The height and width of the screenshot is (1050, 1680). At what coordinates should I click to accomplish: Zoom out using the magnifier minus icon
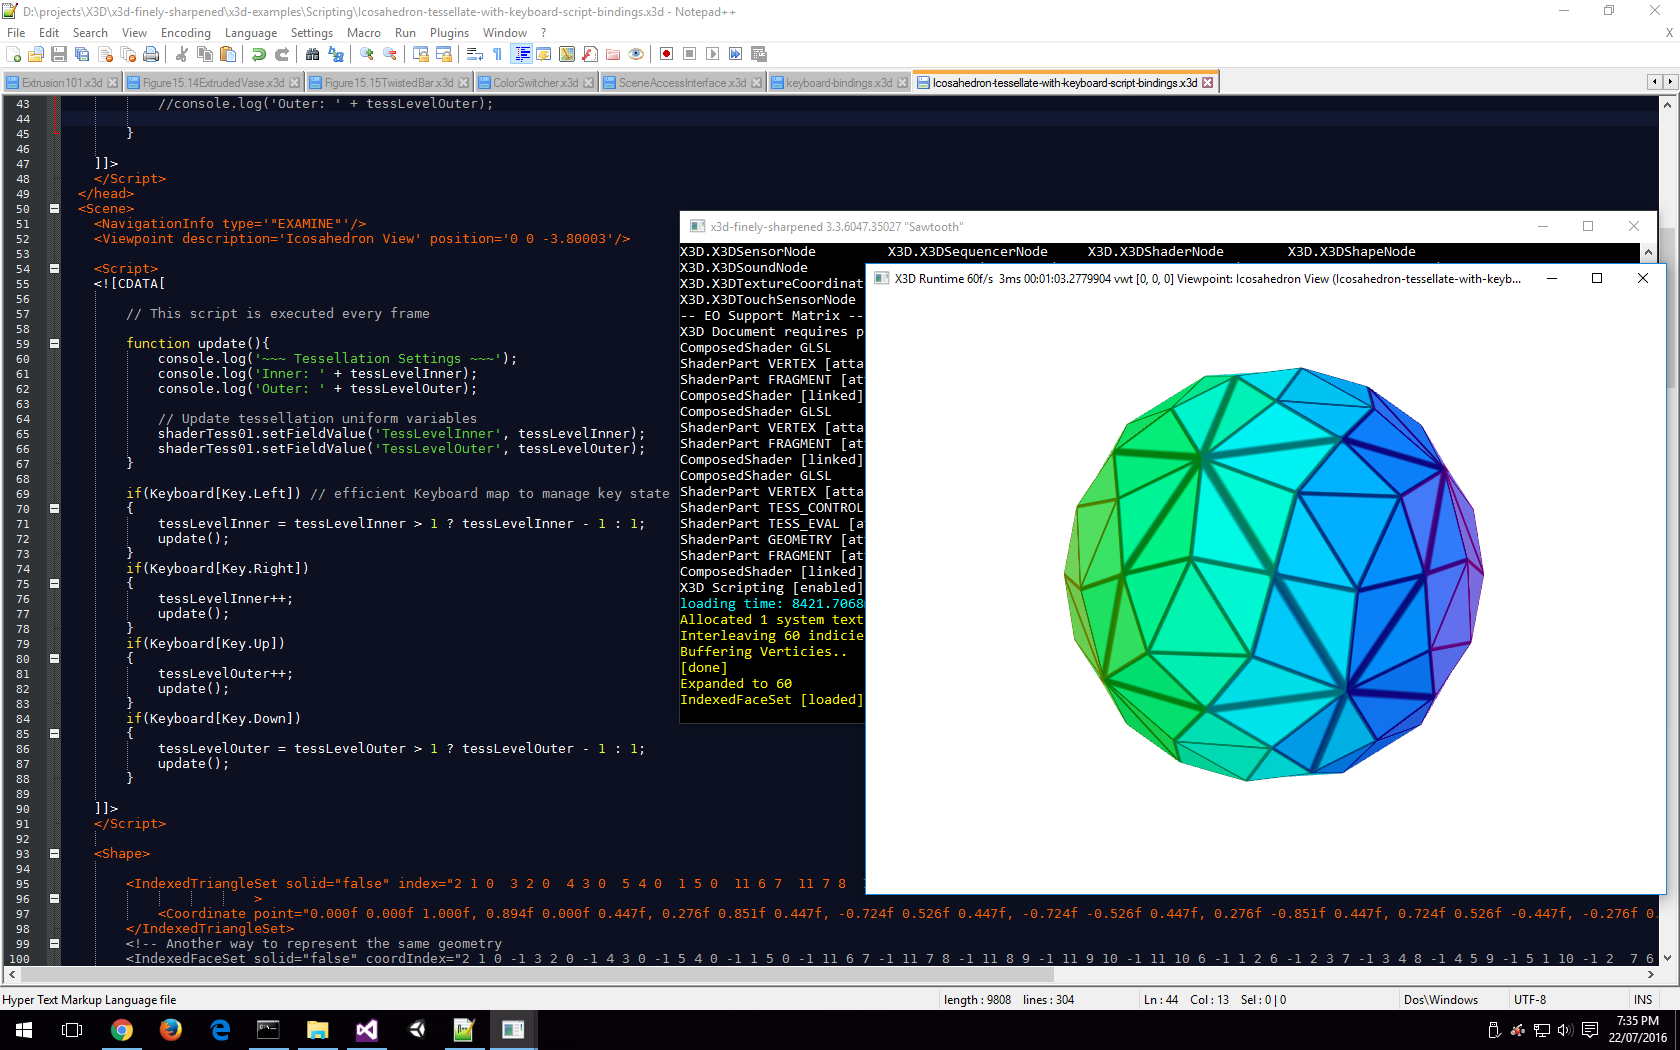pyautogui.click(x=390, y=54)
